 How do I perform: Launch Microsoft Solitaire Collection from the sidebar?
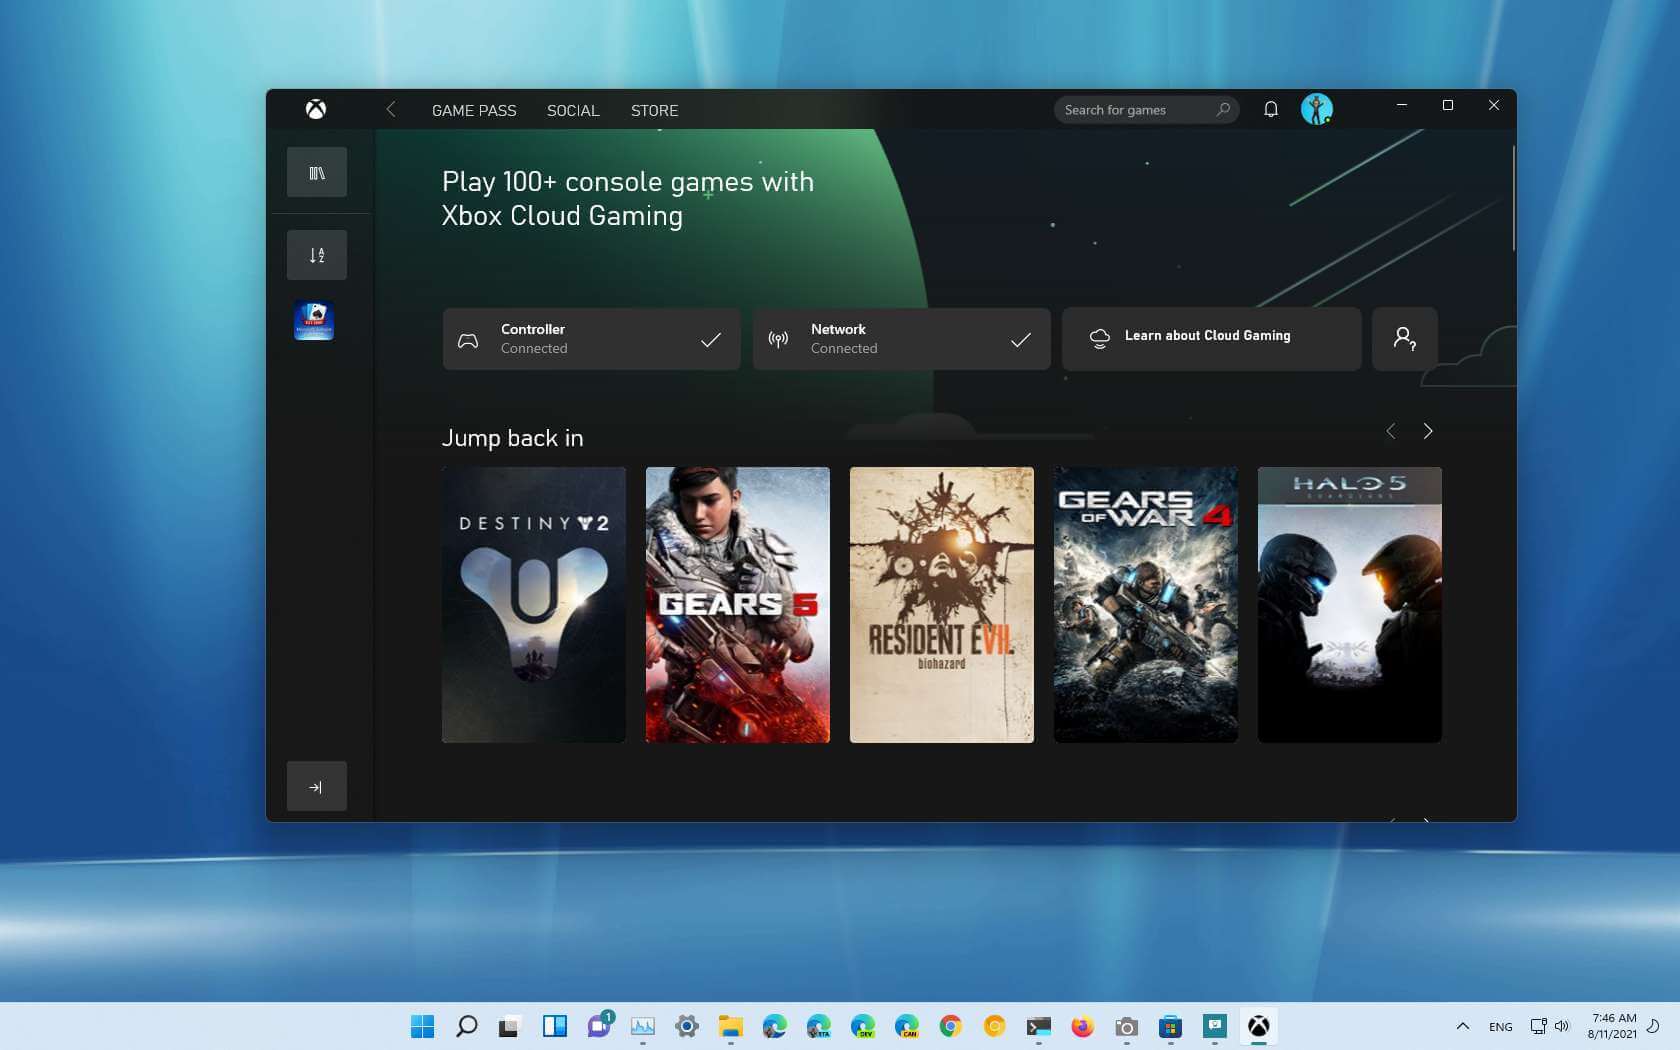point(314,321)
